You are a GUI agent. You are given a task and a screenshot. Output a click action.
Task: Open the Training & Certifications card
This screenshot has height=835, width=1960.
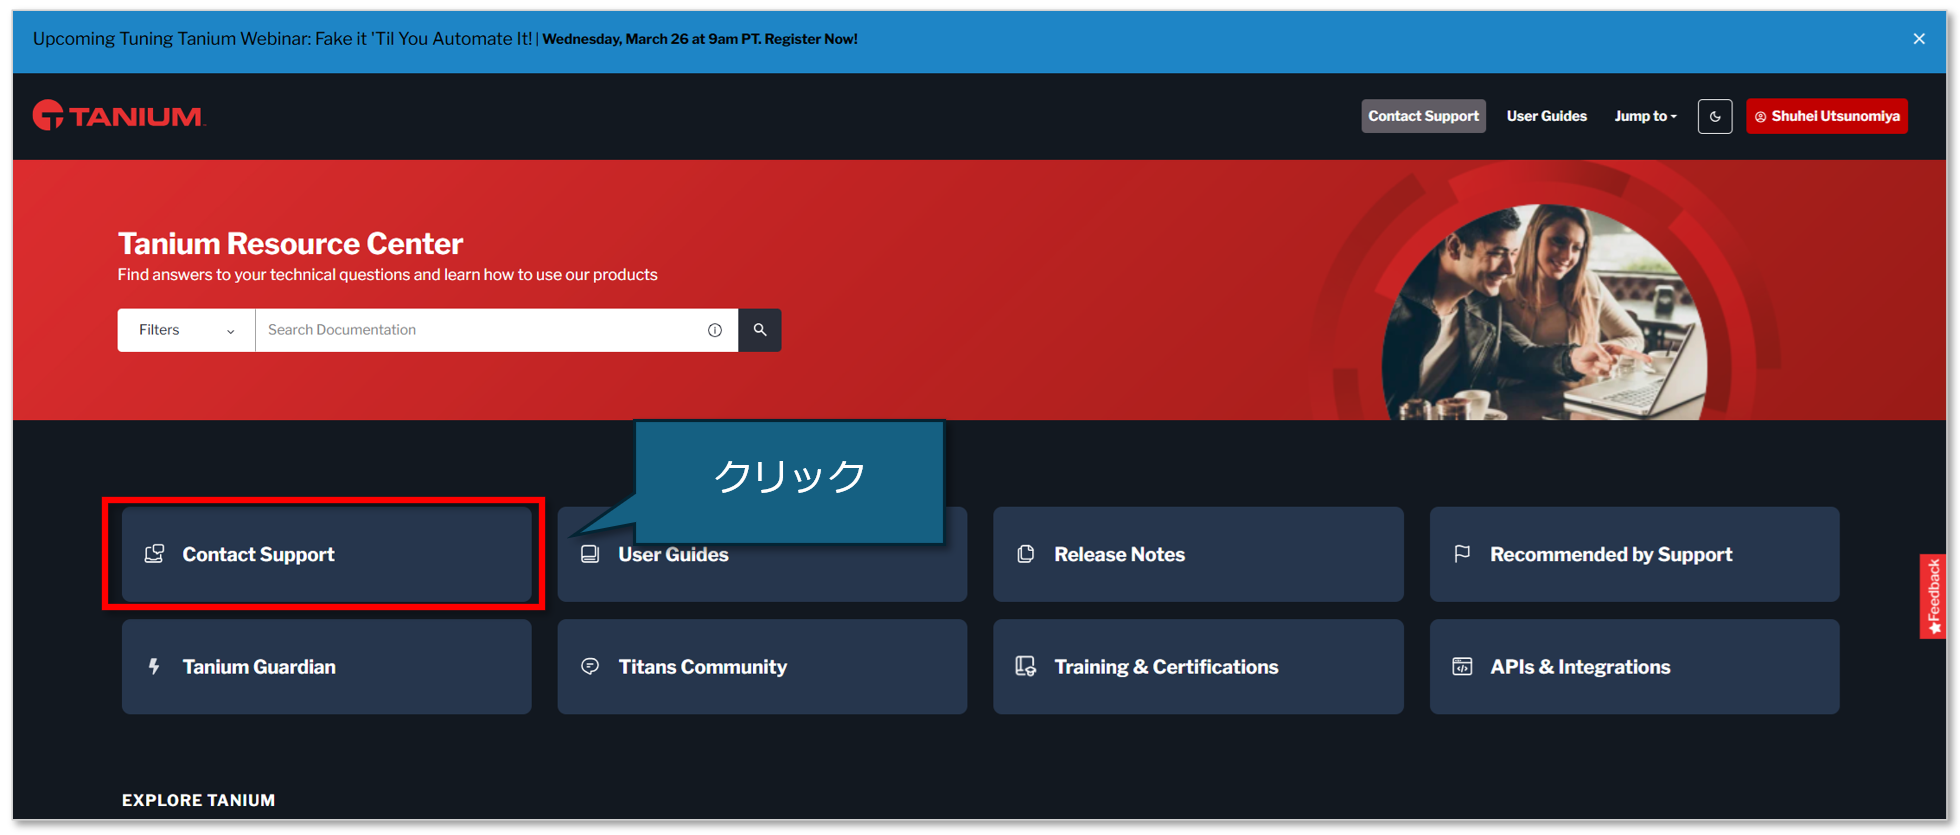[1198, 666]
